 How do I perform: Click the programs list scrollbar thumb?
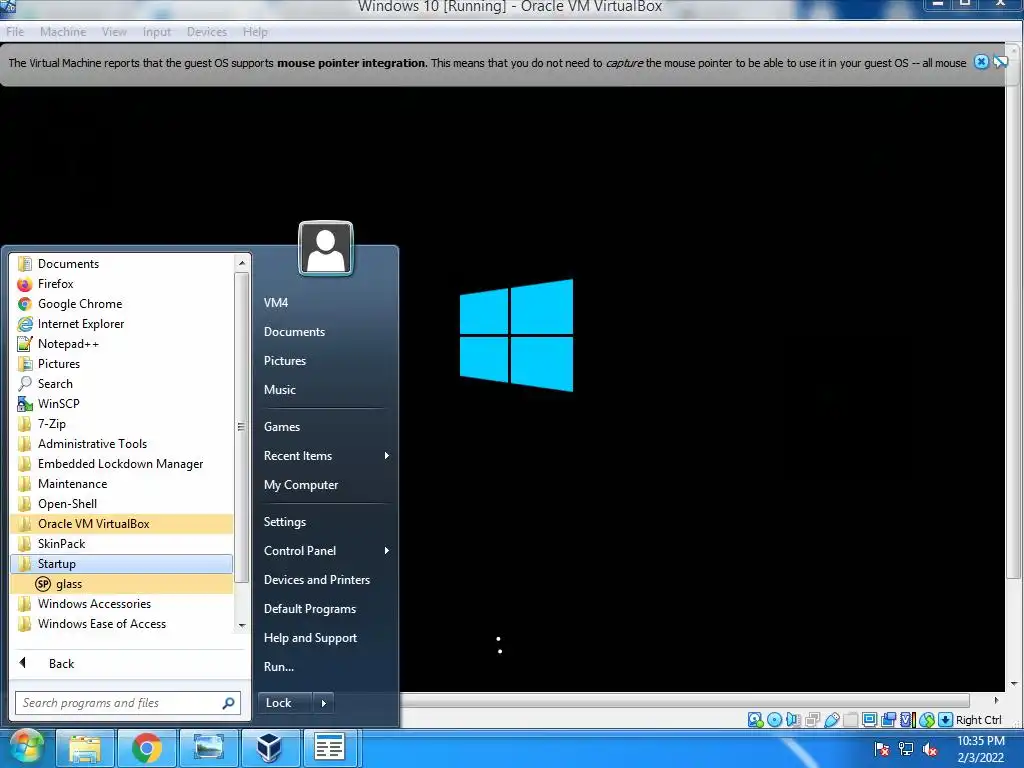click(x=241, y=427)
